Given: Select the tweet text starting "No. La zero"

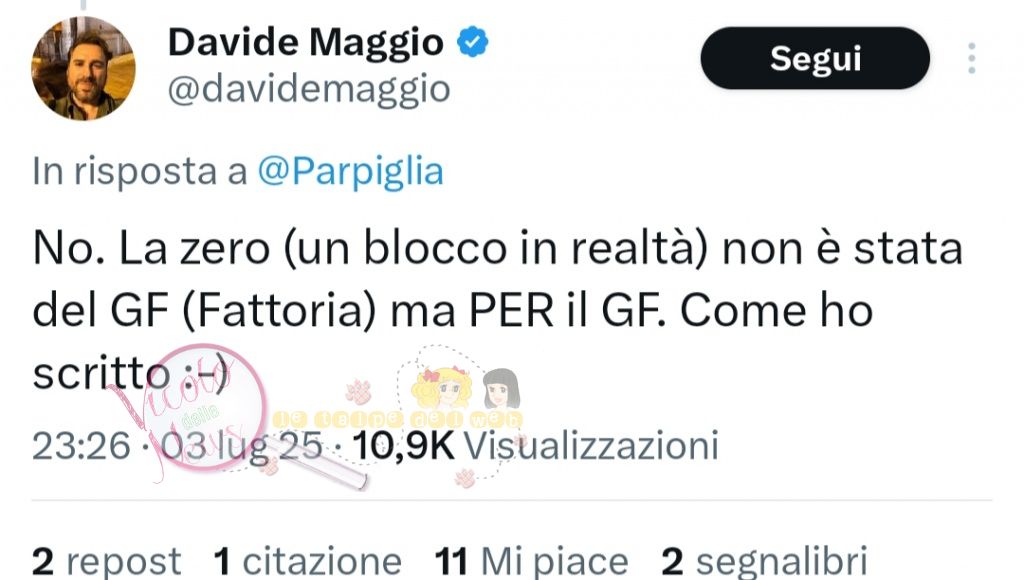Looking at the screenshot, I should point(497,311).
